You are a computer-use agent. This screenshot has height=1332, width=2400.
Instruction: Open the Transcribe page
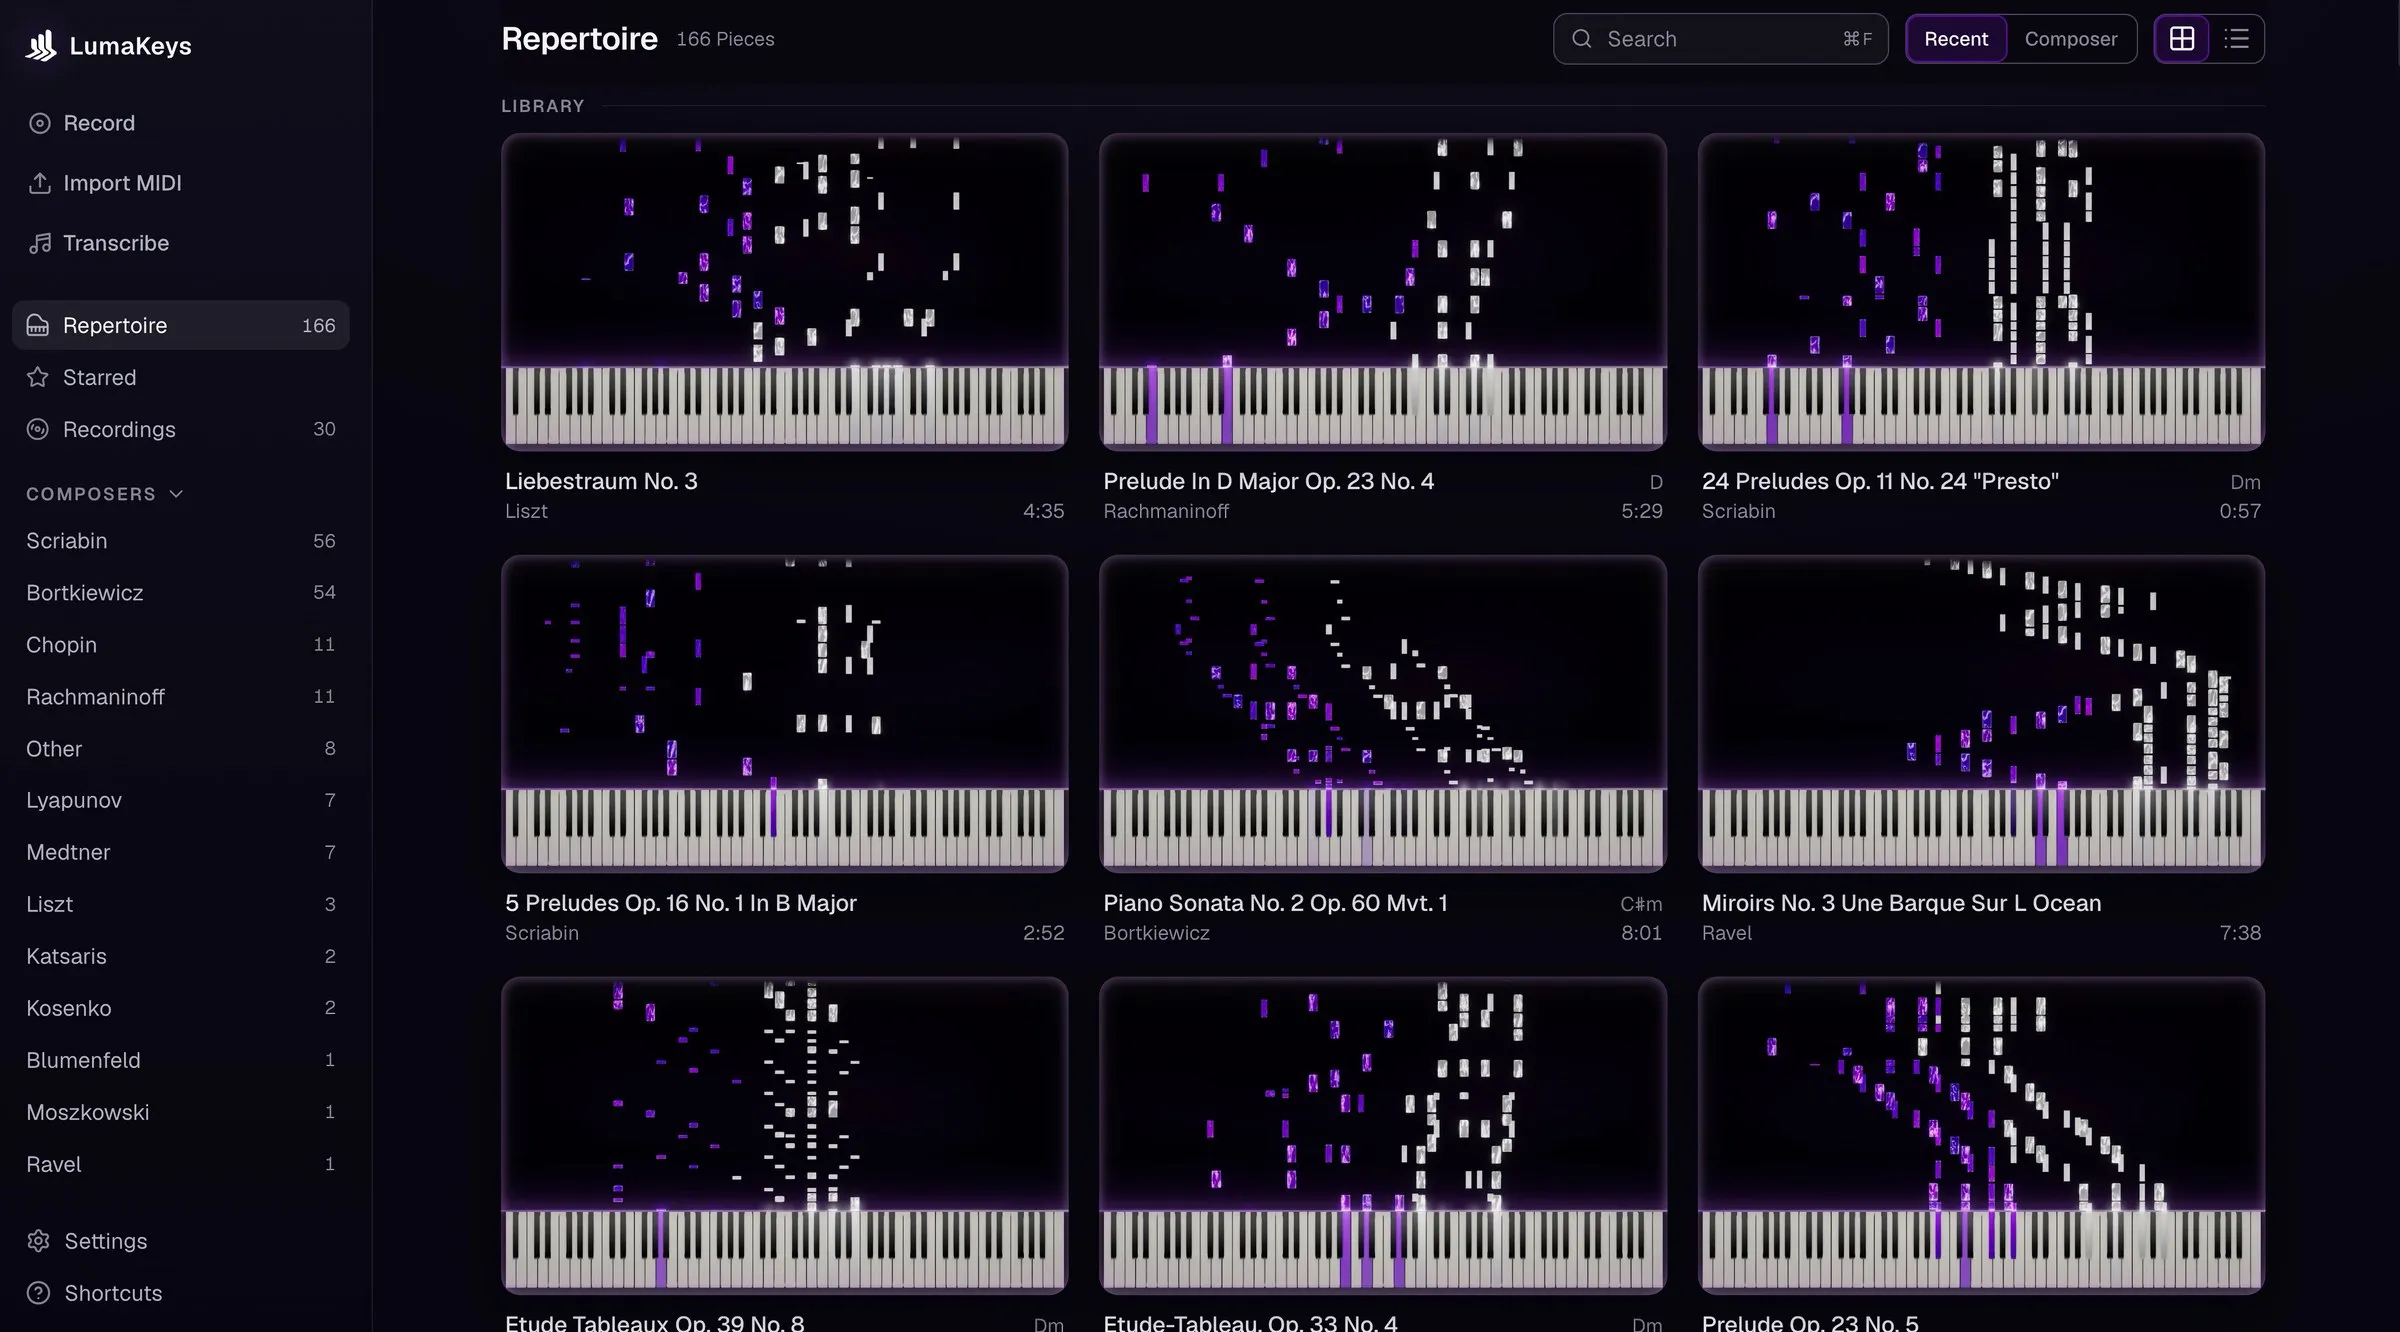click(x=181, y=243)
